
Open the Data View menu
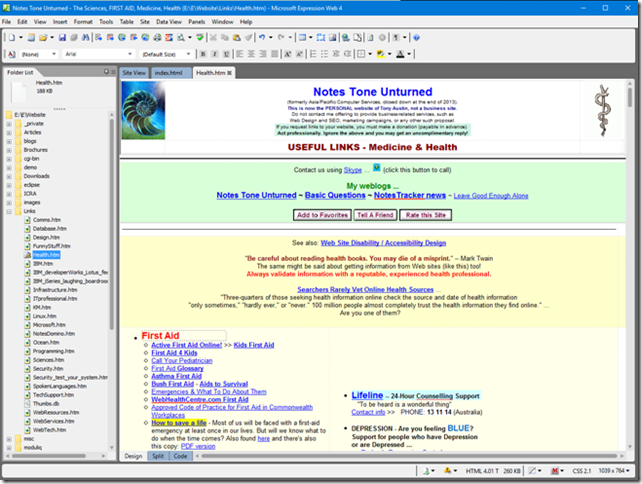coord(169,22)
